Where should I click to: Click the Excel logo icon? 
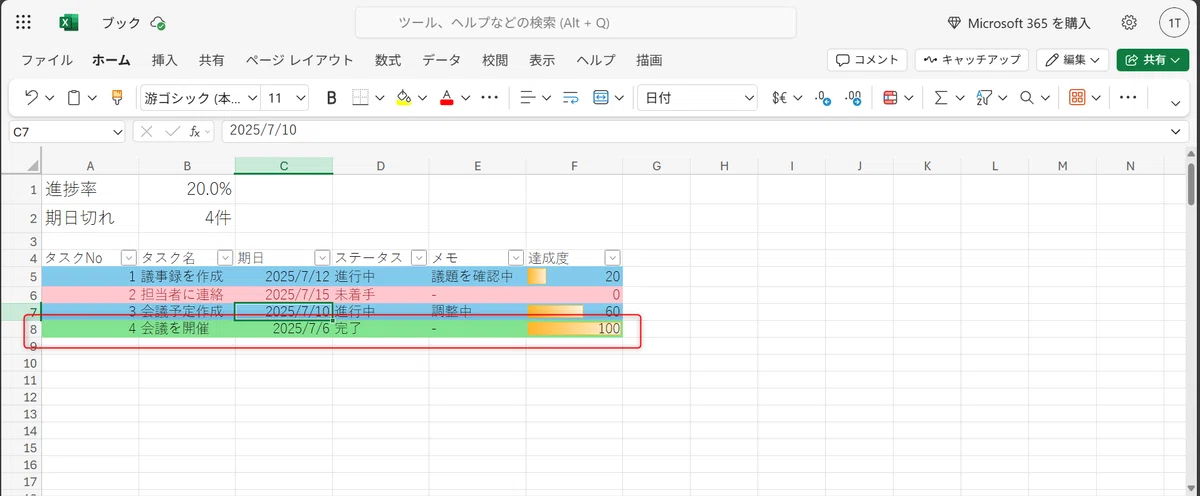coord(69,22)
